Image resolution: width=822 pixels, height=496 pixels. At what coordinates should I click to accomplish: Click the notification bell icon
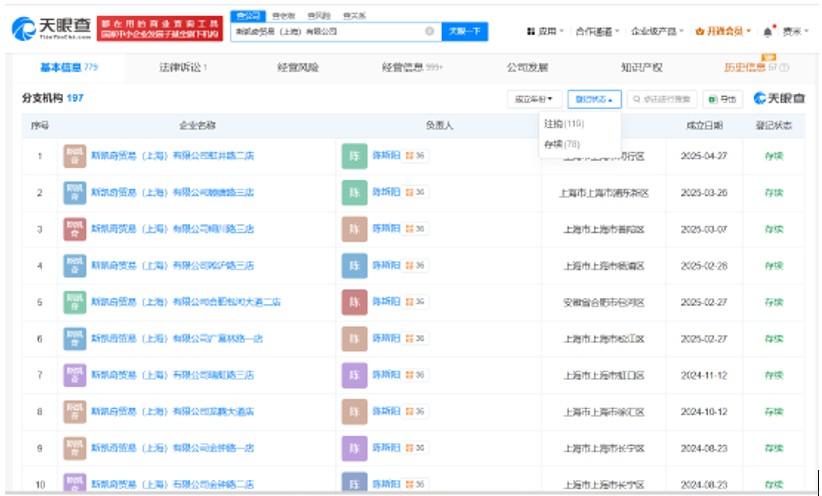(x=768, y=31)
